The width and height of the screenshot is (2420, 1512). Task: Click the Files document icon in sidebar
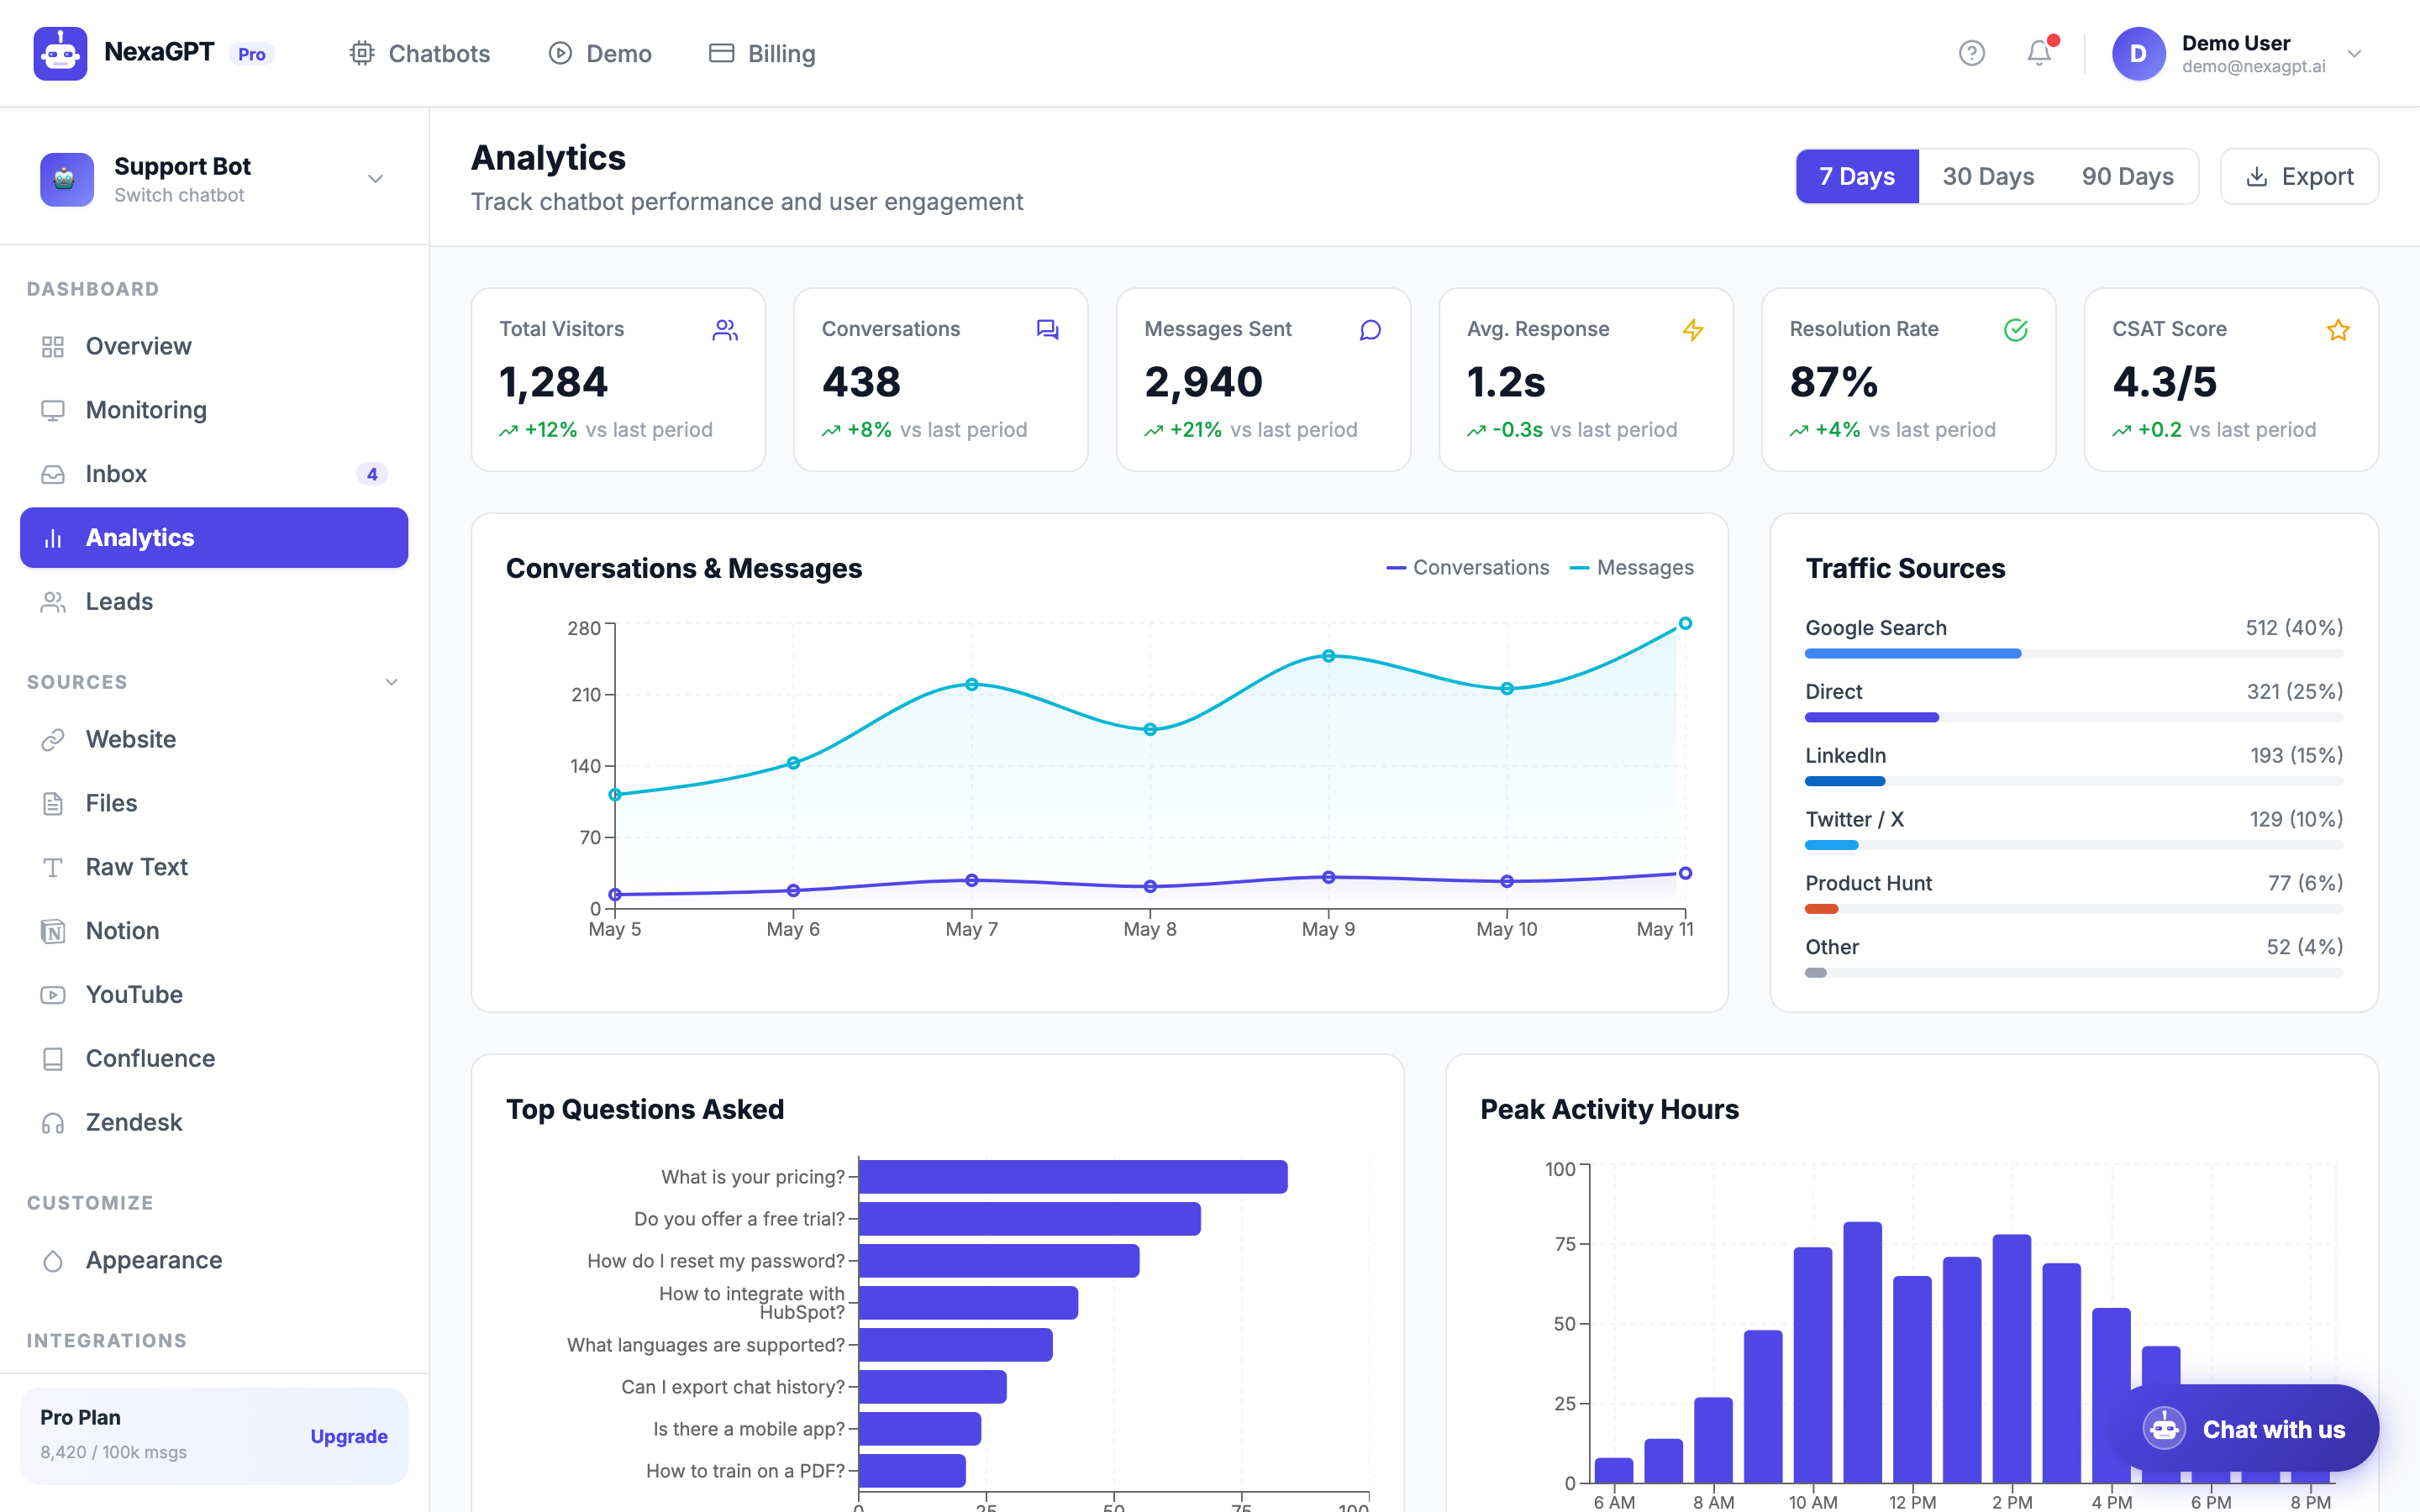pyautogui.click(x=53, y=804)
